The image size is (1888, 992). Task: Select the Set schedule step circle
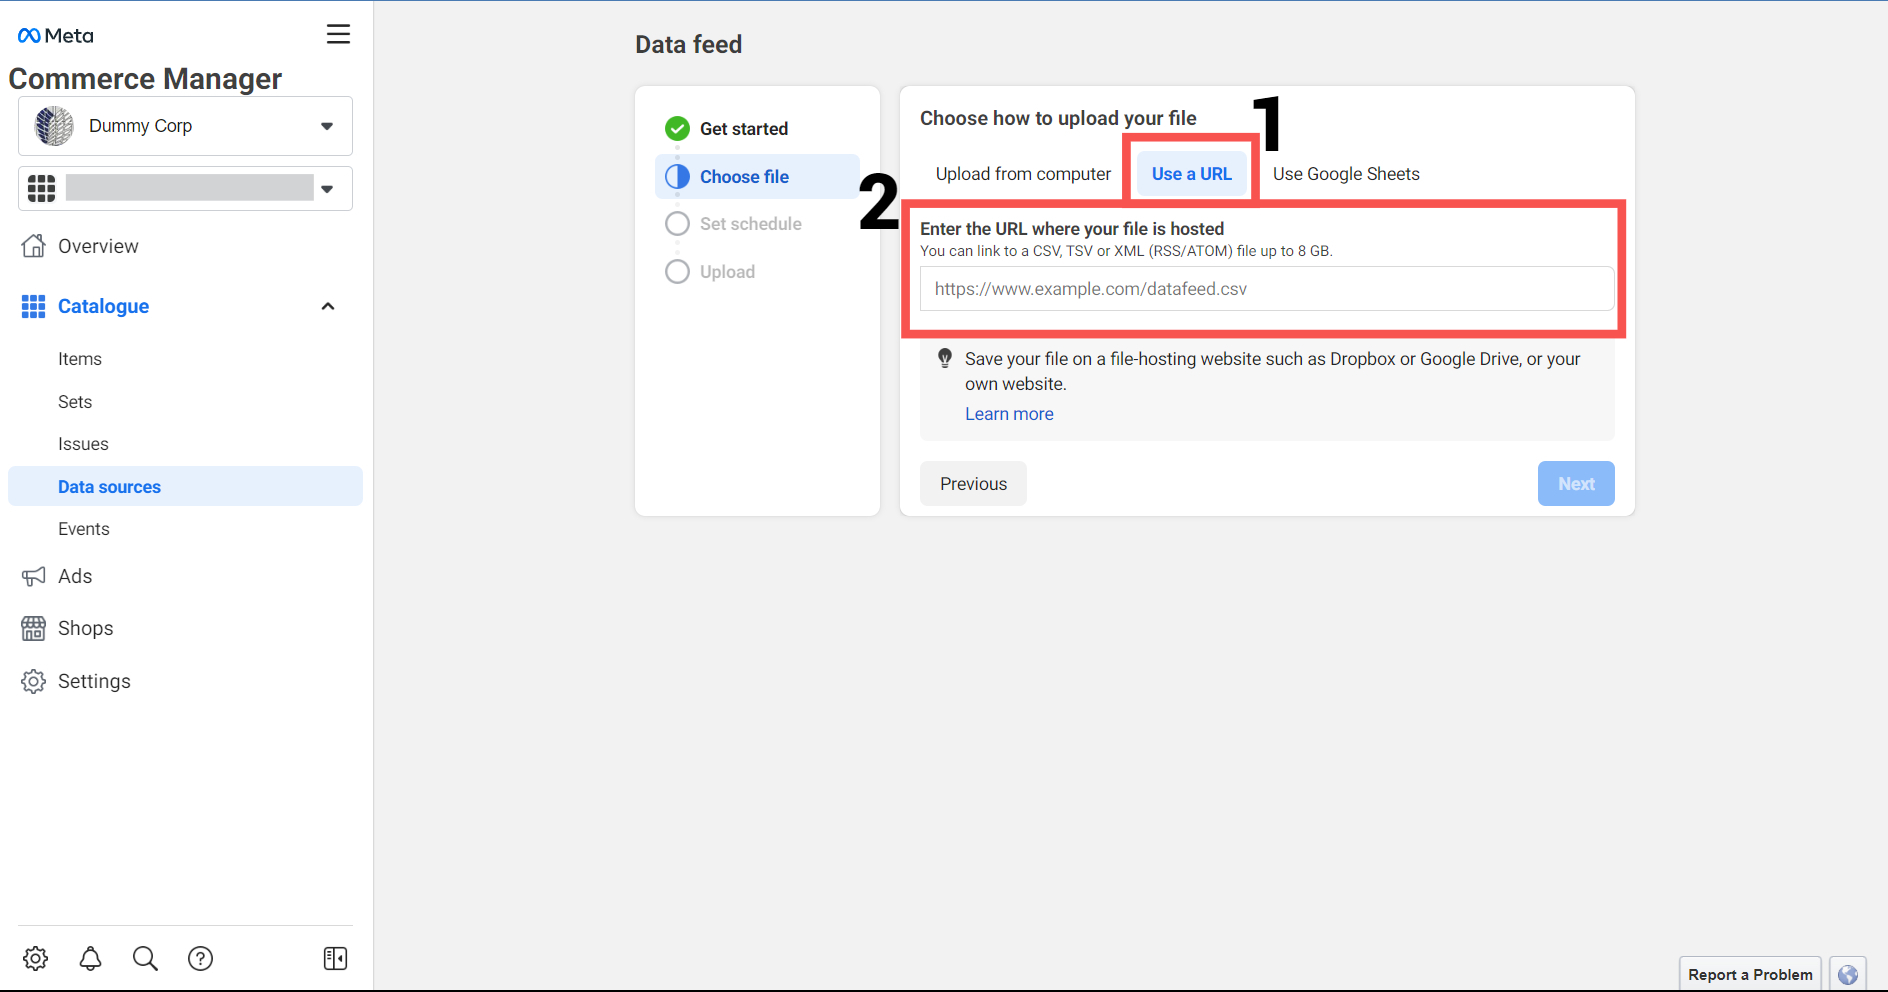coord(677,224)
